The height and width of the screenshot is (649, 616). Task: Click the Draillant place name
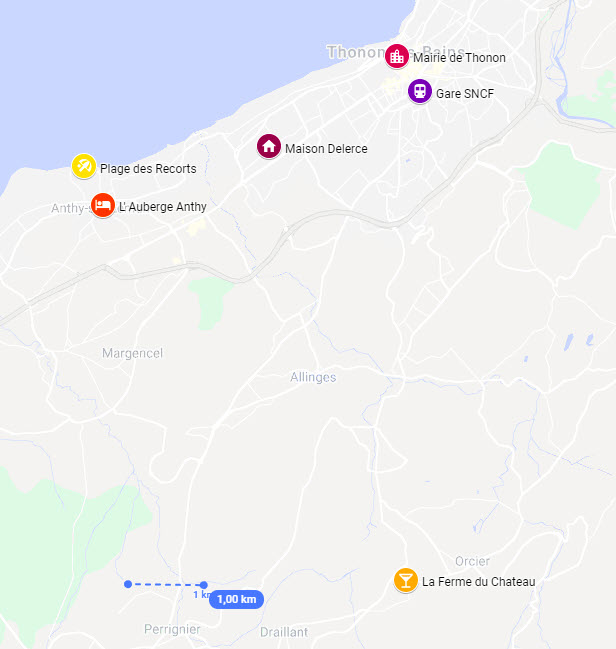pos(284,632)
